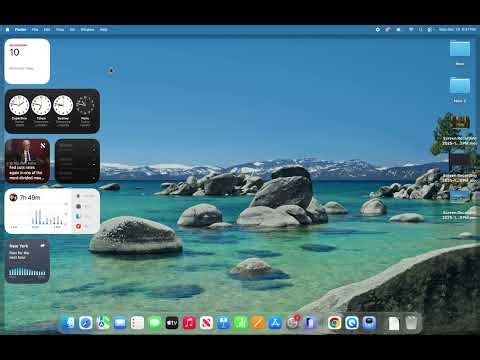
Task: Open the News app in Dock
Action: tap(206, 323)
